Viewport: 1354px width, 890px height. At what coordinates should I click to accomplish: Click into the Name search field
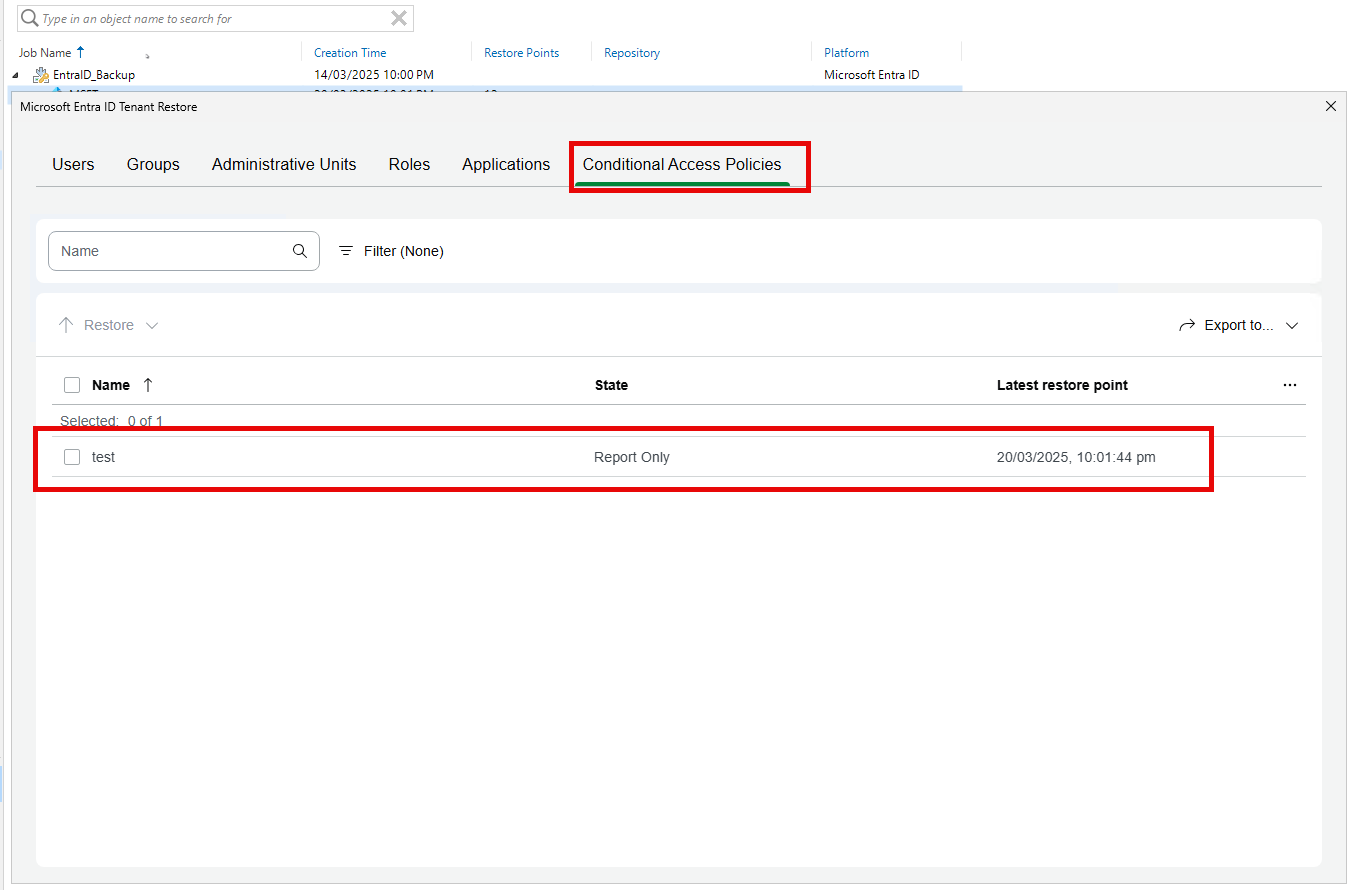pyautogui.click(x=170, y=251)
